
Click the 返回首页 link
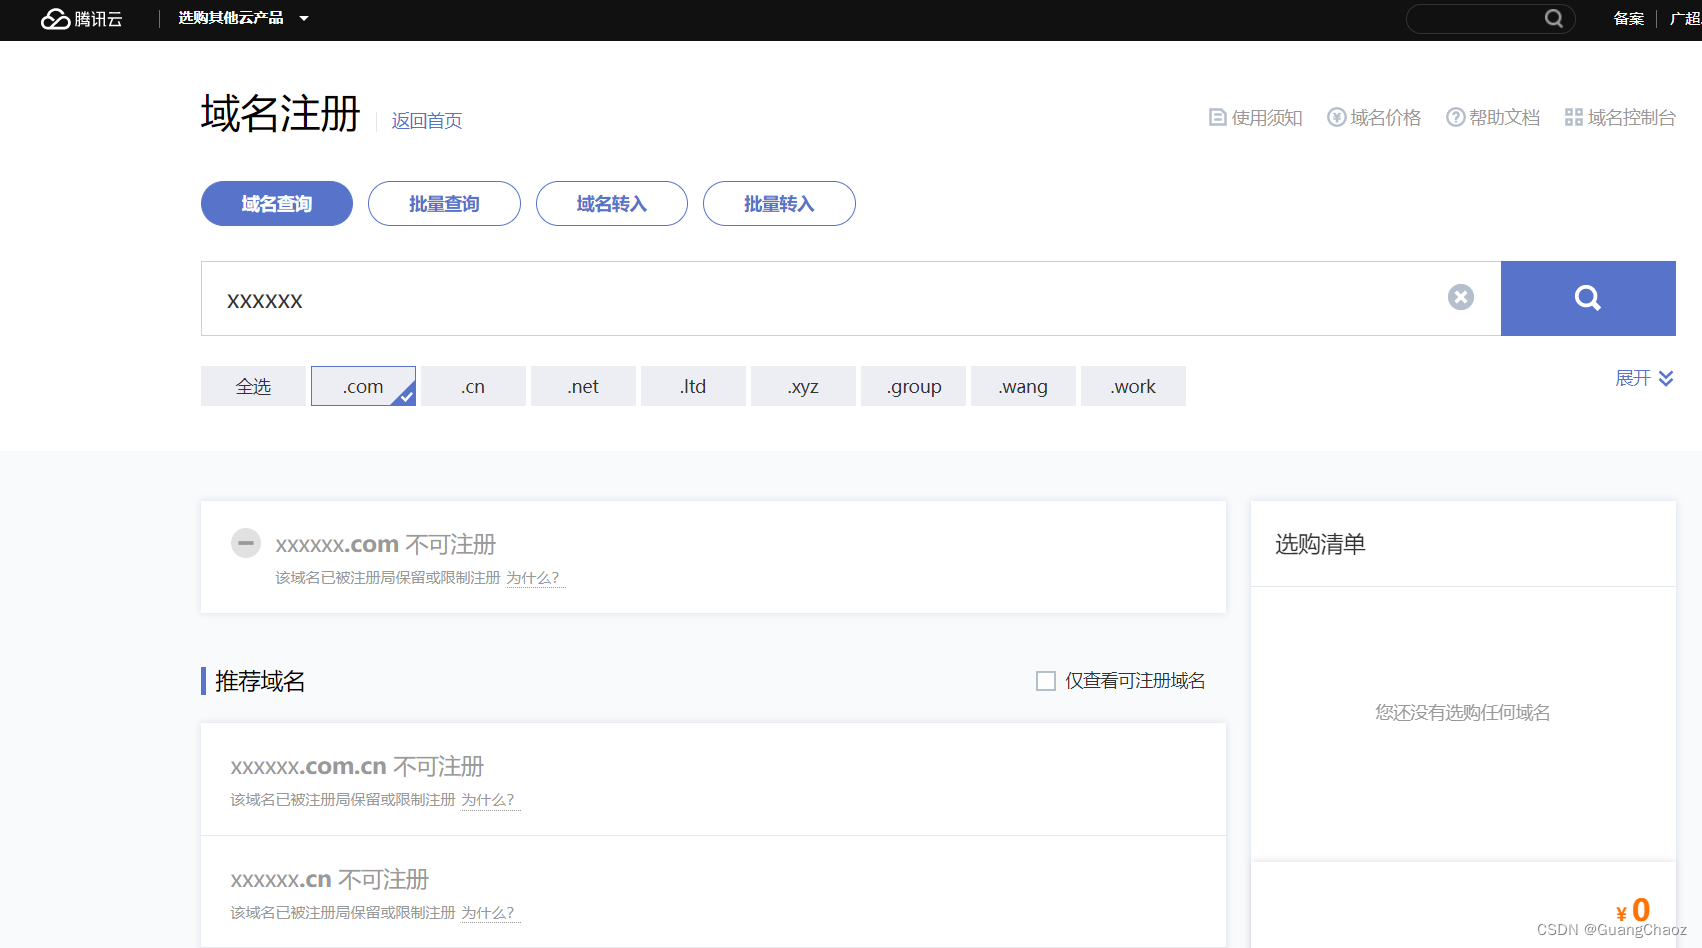pos(426,121)
